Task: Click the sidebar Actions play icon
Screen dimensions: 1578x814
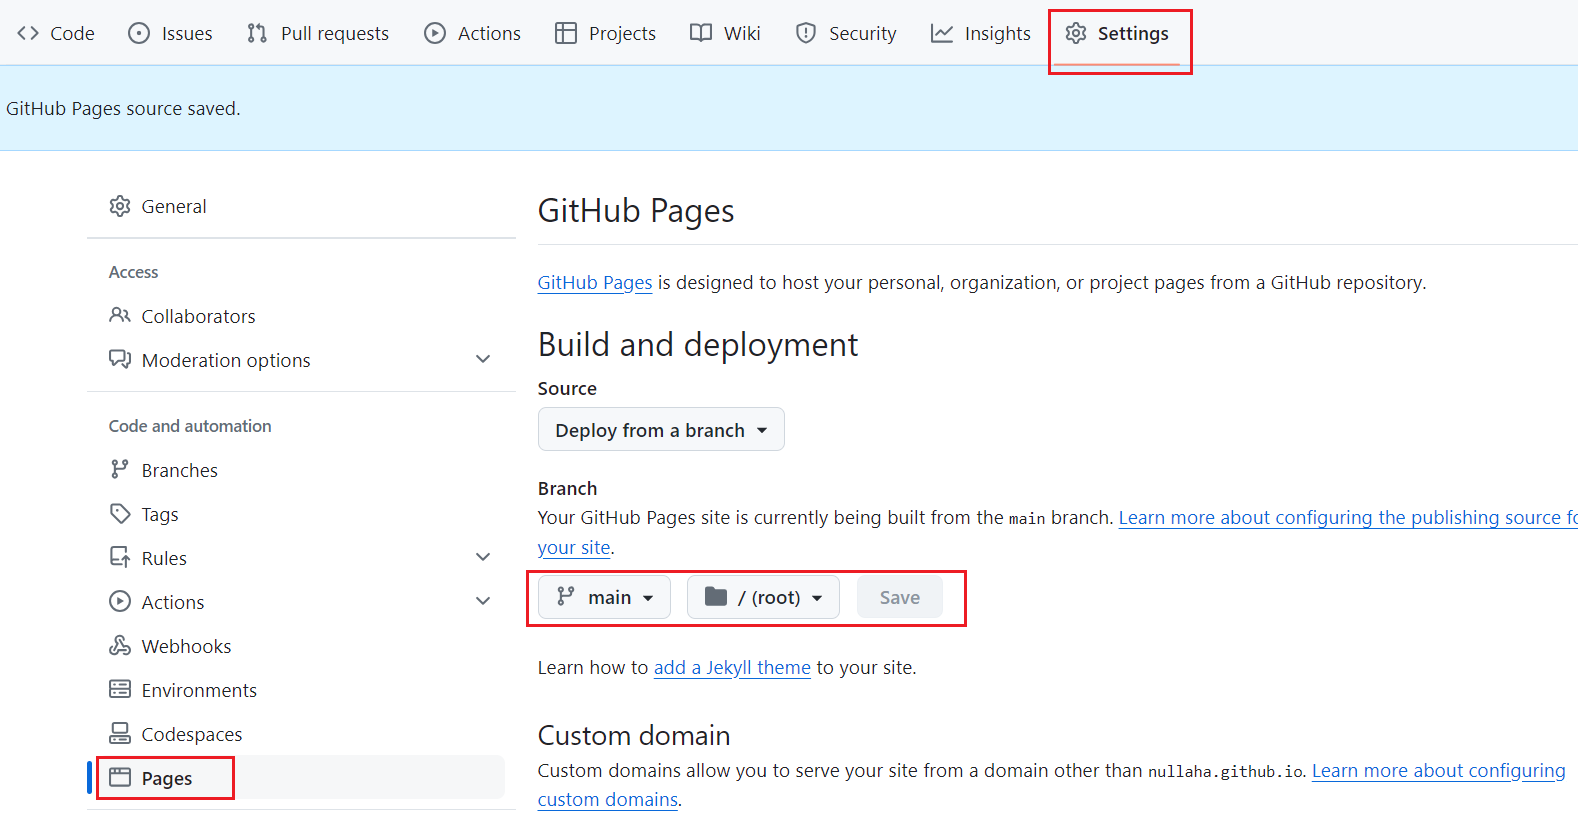Action: coord(120,601)
